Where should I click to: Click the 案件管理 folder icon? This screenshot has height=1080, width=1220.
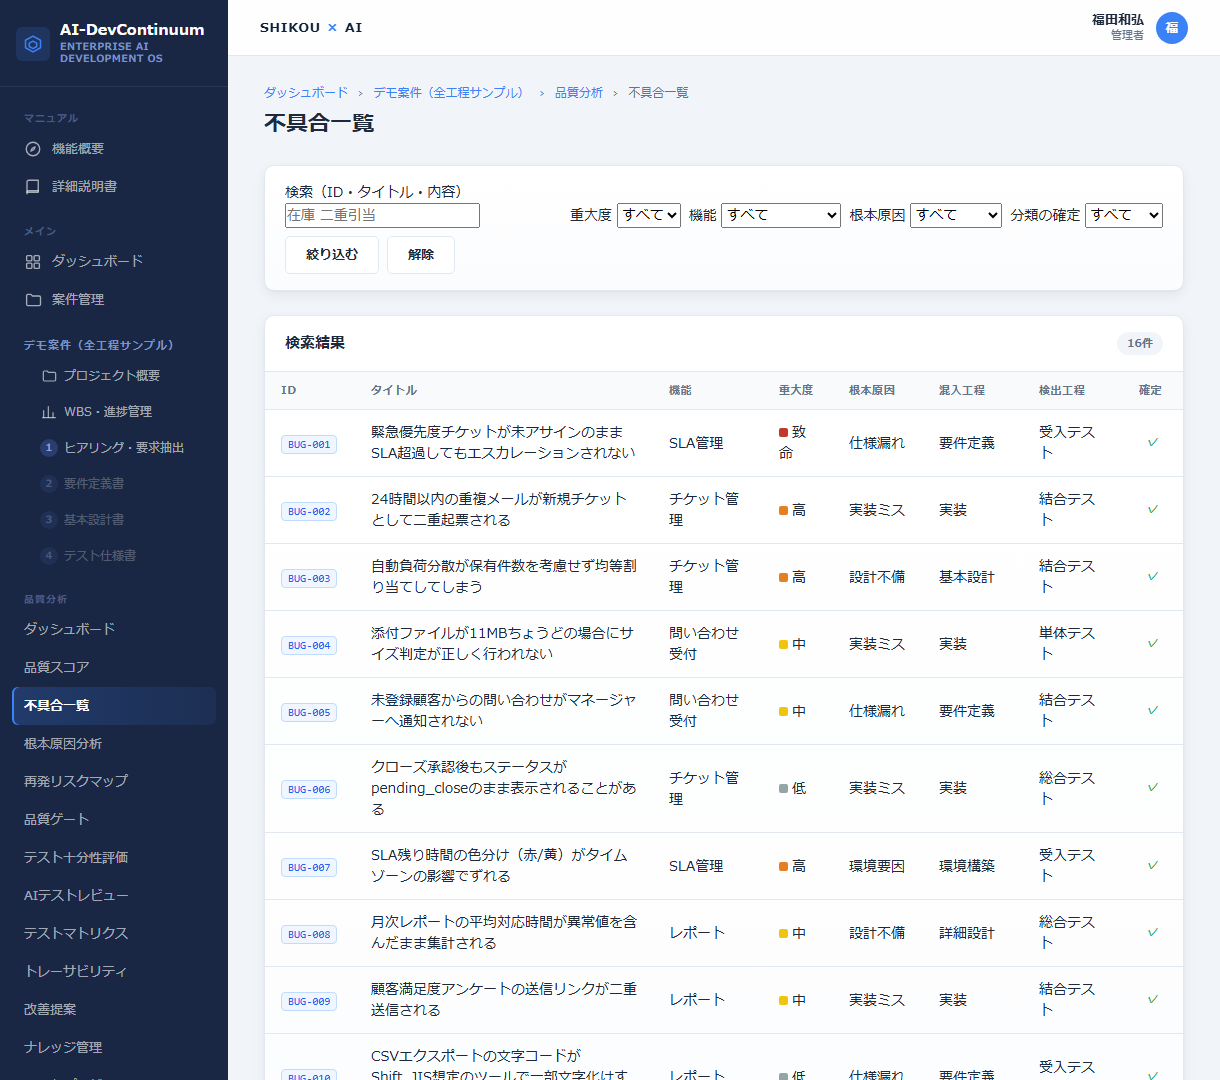[x=33, y=300]
